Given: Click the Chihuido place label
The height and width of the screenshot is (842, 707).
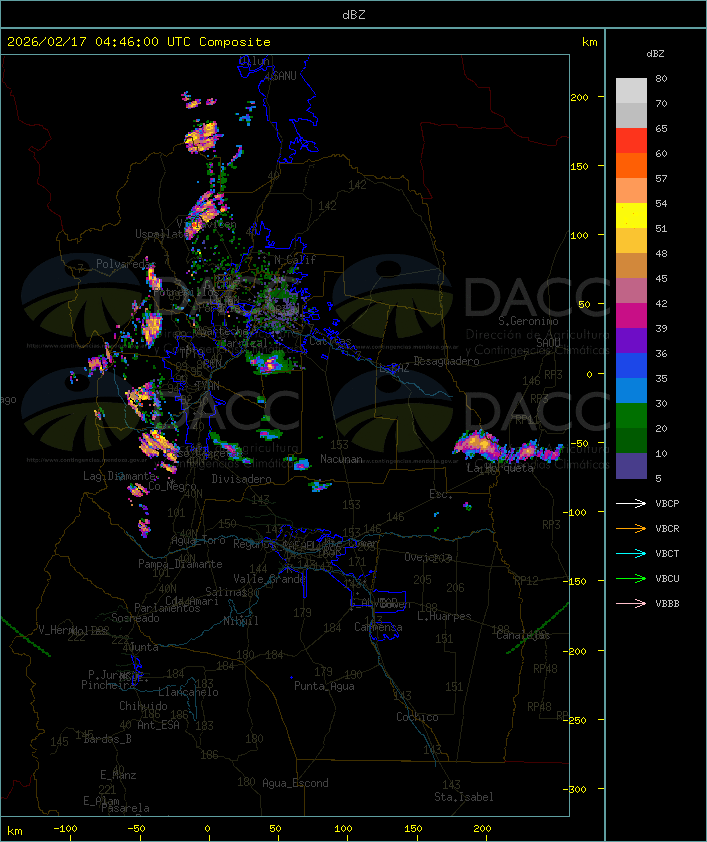Looking at the screenshot, I should pyautogui.click(x=143, y=706).
